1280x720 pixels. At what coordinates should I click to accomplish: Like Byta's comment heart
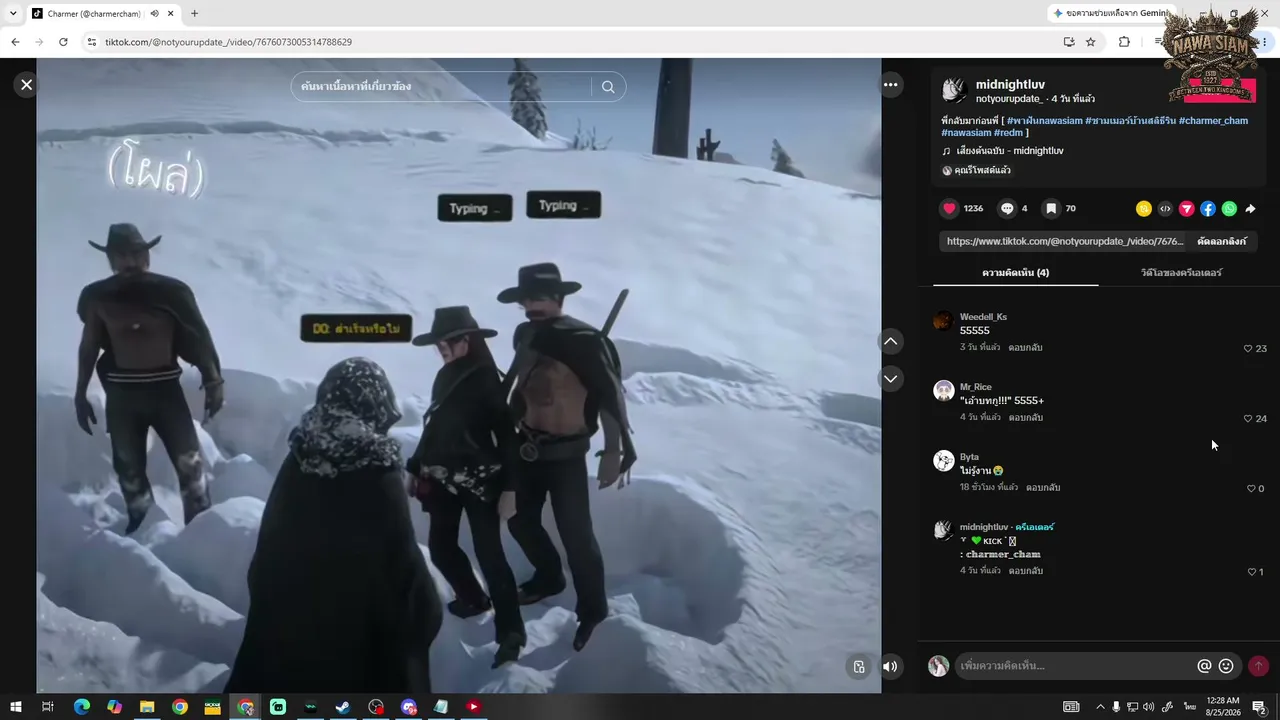click(x=1251, y=489)
